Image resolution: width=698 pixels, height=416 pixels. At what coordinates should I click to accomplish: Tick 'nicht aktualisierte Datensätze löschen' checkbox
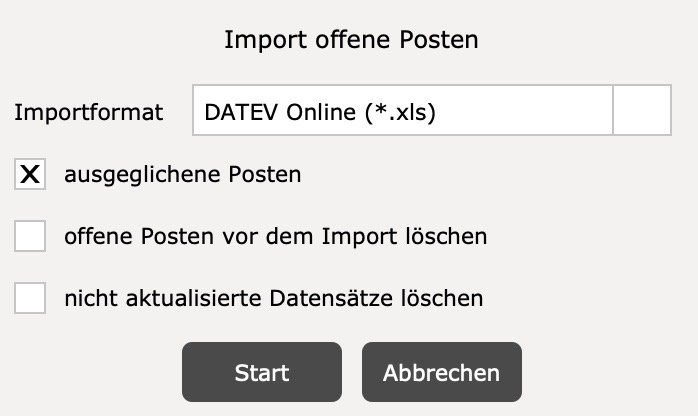click(x=31, y=298)
